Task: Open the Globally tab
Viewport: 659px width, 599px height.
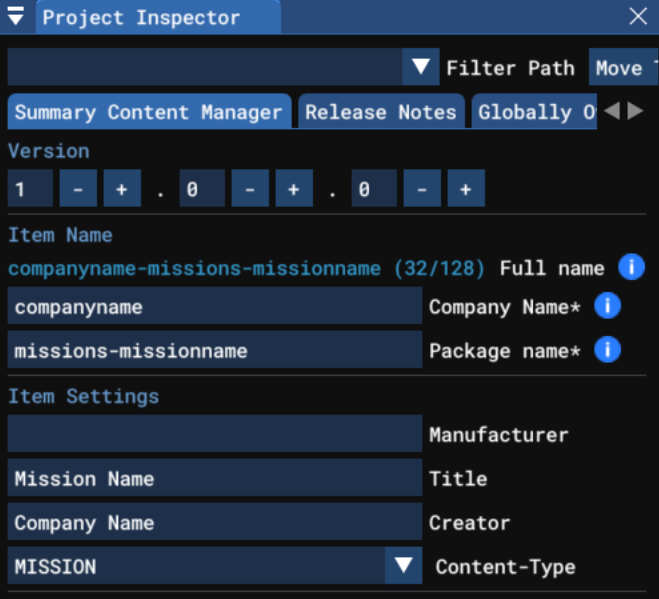Action: 535,112
